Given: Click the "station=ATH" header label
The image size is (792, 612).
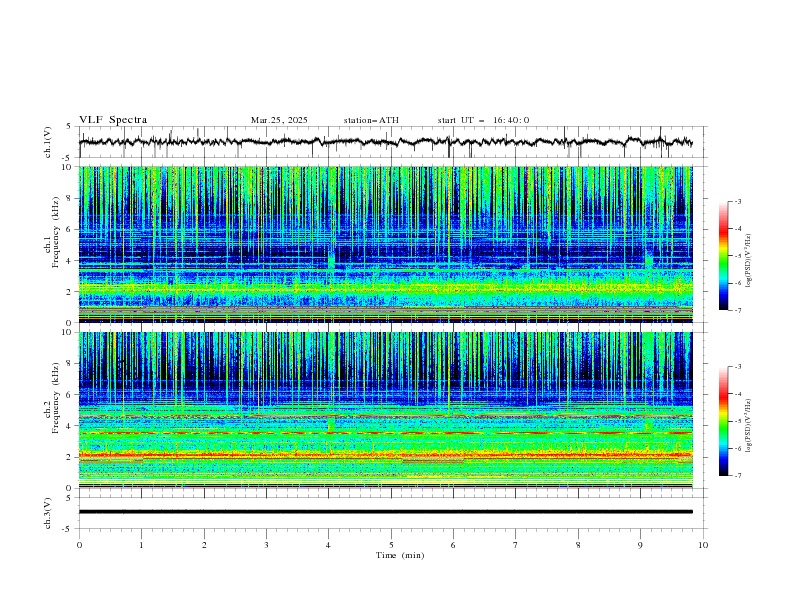Looking at the screenshot, I should coord(371,120).
